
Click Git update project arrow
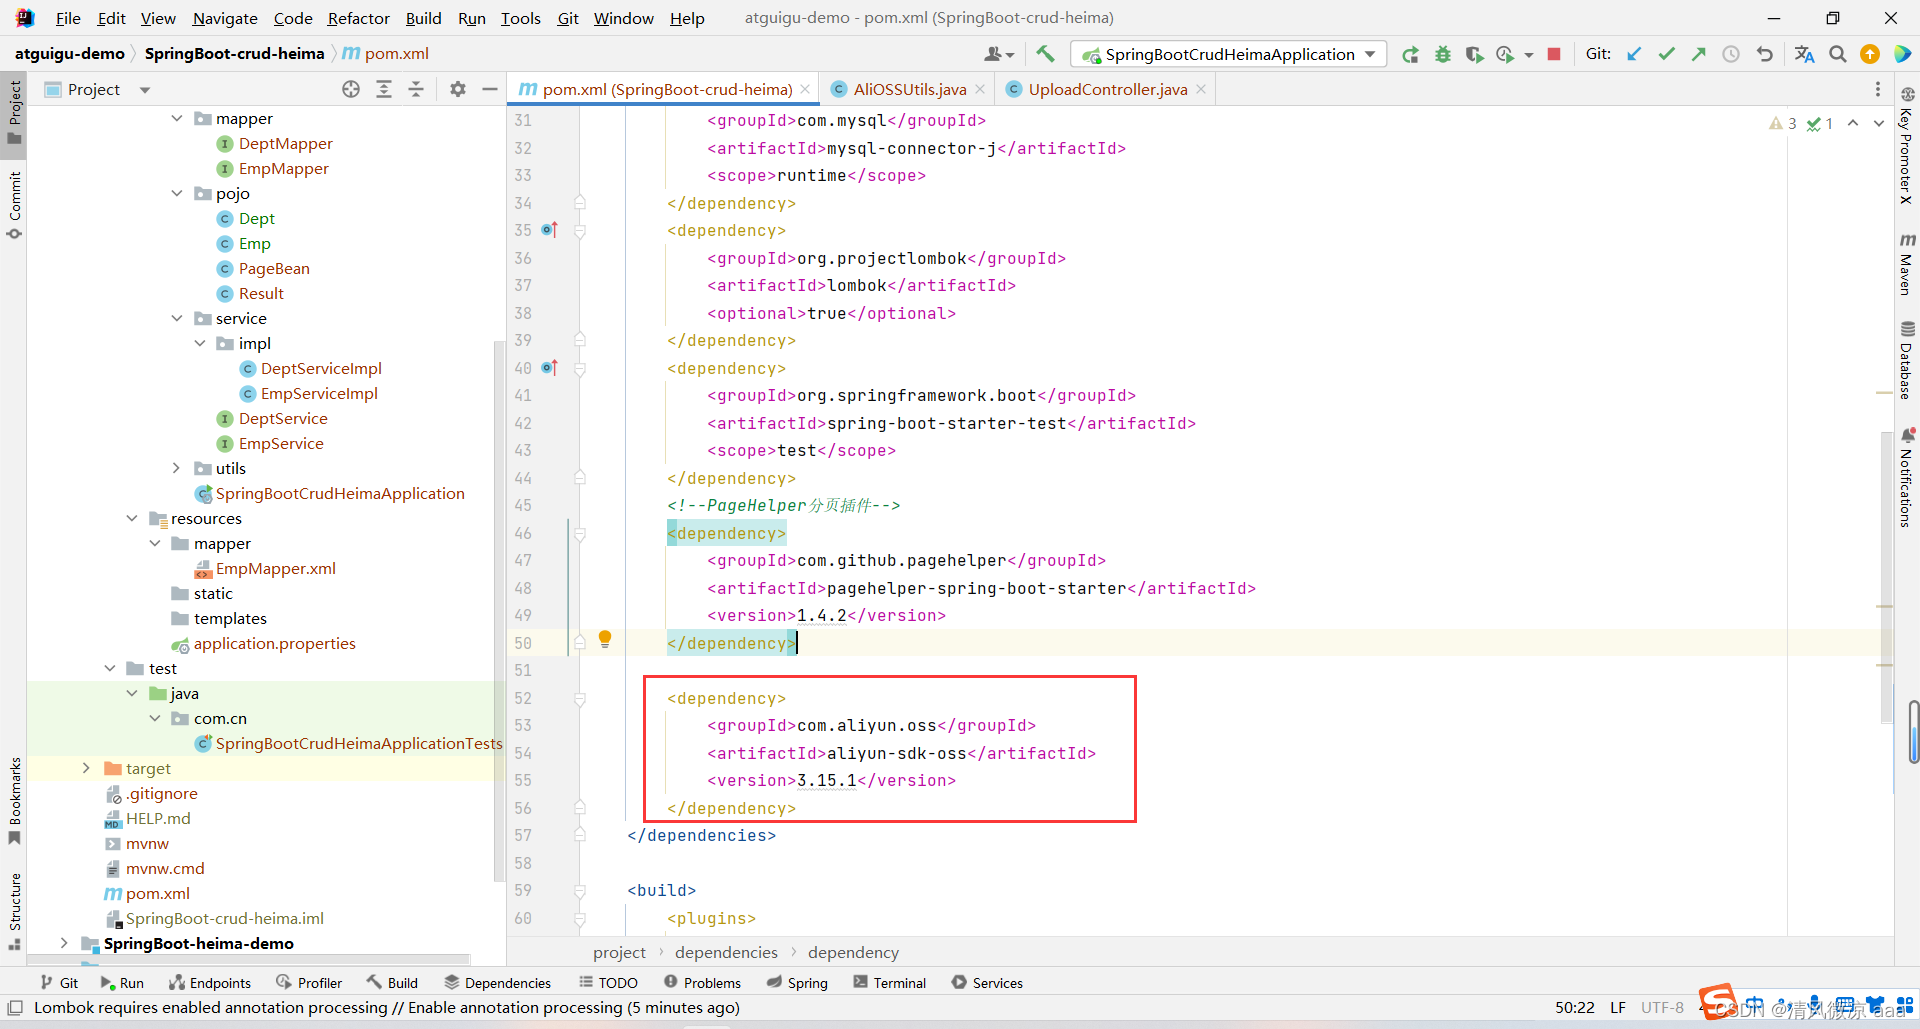point(1634,54)
